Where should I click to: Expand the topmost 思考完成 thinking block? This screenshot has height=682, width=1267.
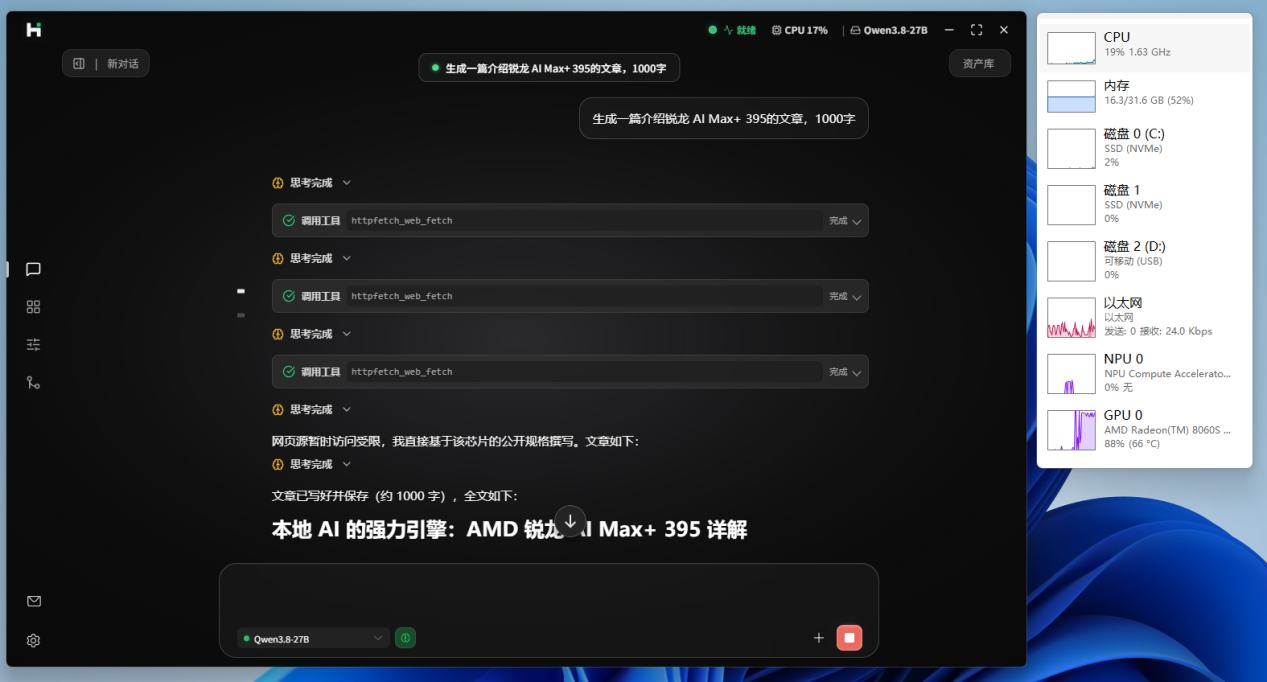pyautogui.click(x=312, y=183)
